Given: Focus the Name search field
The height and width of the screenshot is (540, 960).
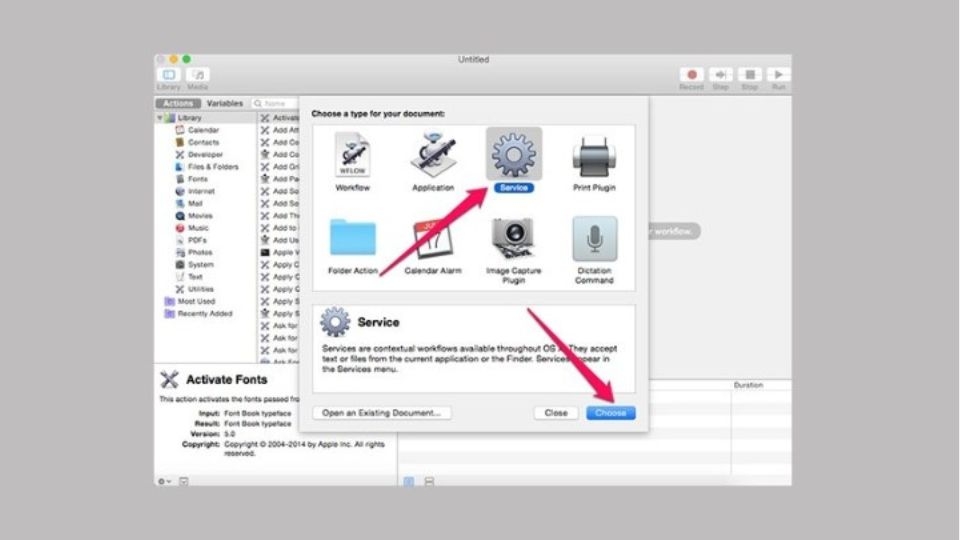Looking at the screenshot, I should pos(276,103).
